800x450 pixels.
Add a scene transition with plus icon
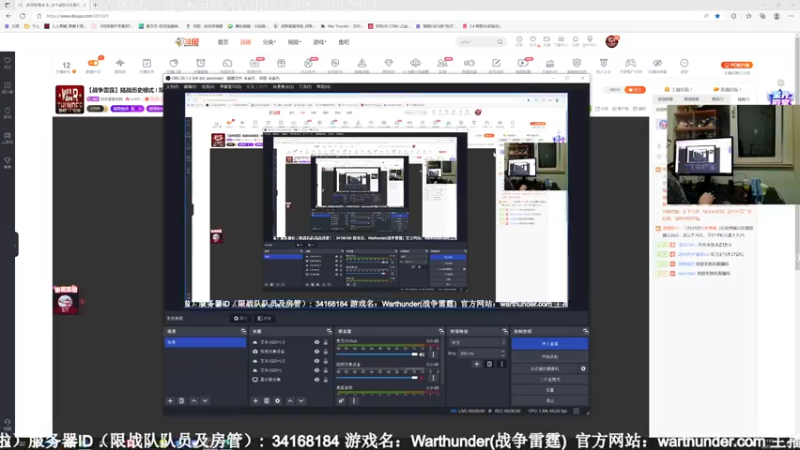click(477, 364)
